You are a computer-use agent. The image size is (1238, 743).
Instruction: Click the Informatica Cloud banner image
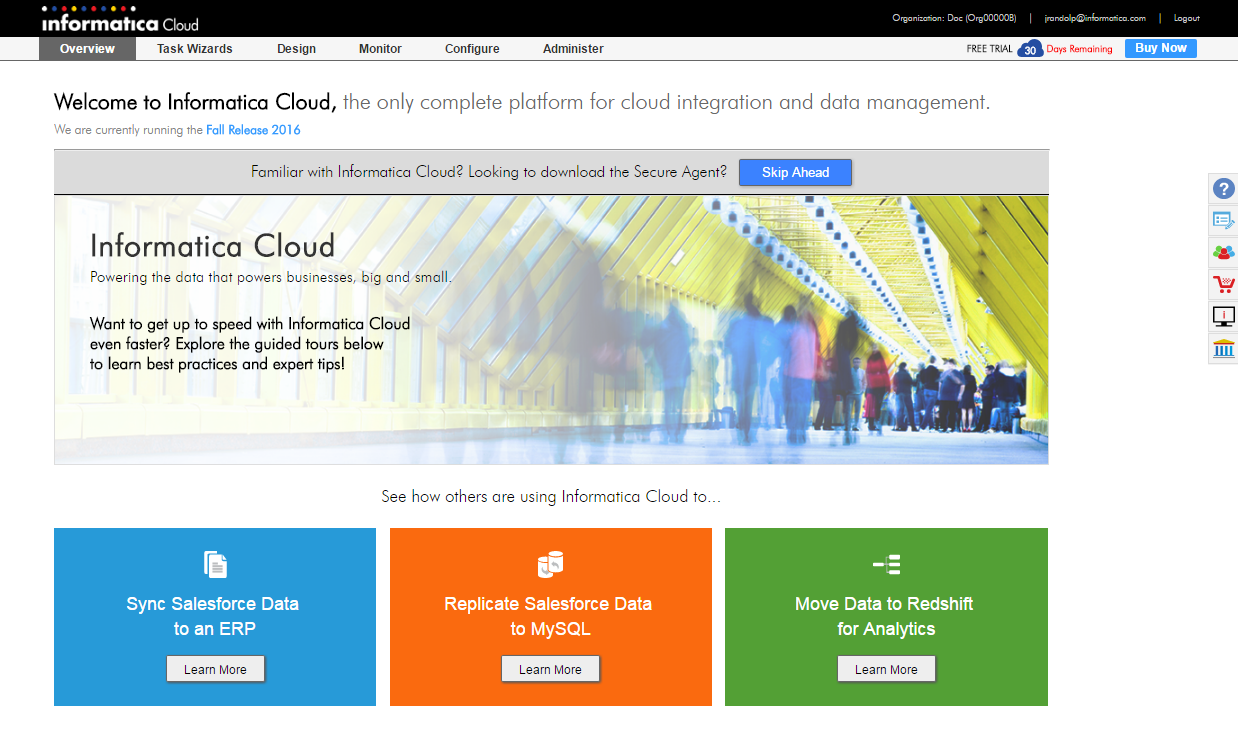pos(551,329)
